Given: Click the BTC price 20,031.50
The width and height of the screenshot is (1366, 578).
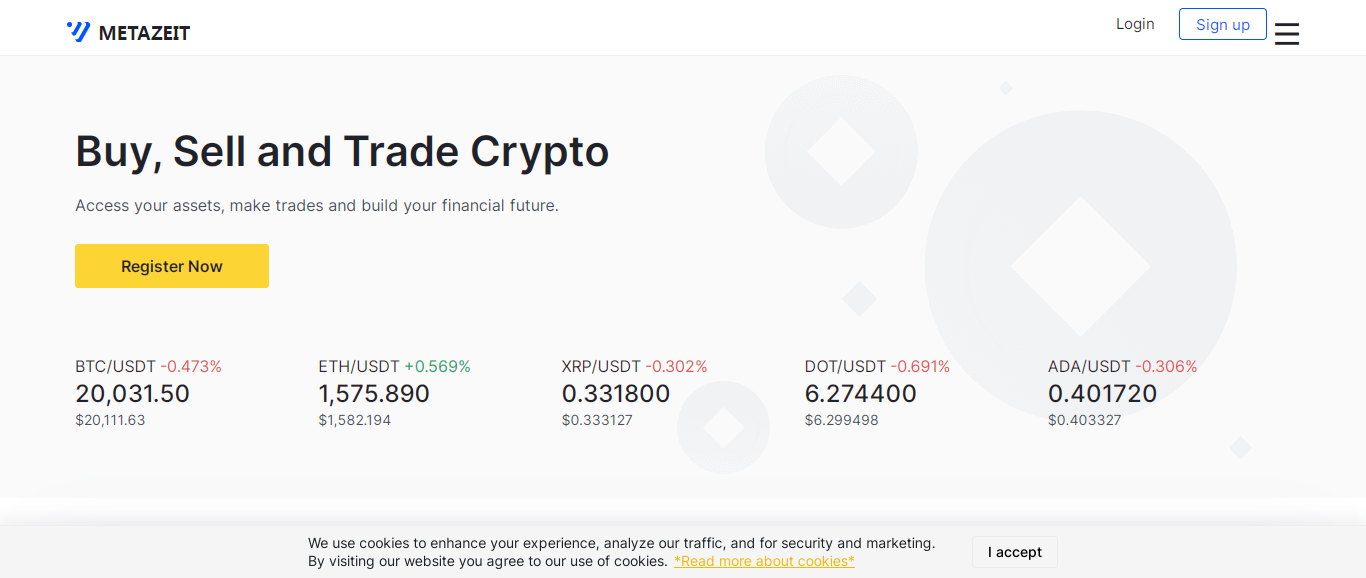Looking at the screenshot, I should tap(132, 394).
